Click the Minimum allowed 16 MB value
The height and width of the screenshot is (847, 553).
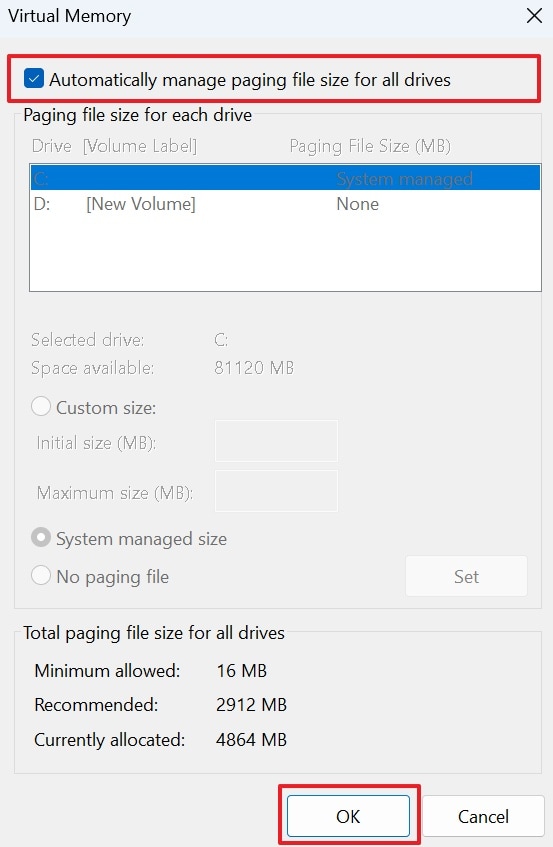point(241,671)
